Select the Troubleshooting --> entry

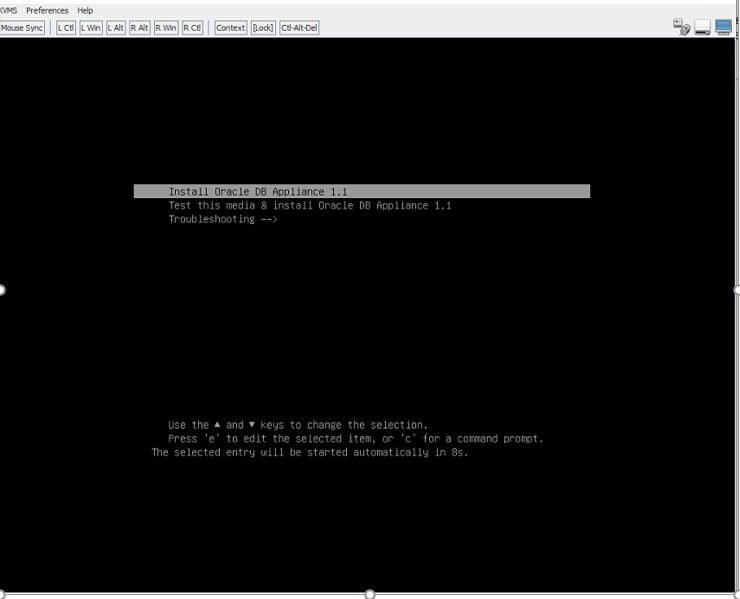[x=223, y=219]
